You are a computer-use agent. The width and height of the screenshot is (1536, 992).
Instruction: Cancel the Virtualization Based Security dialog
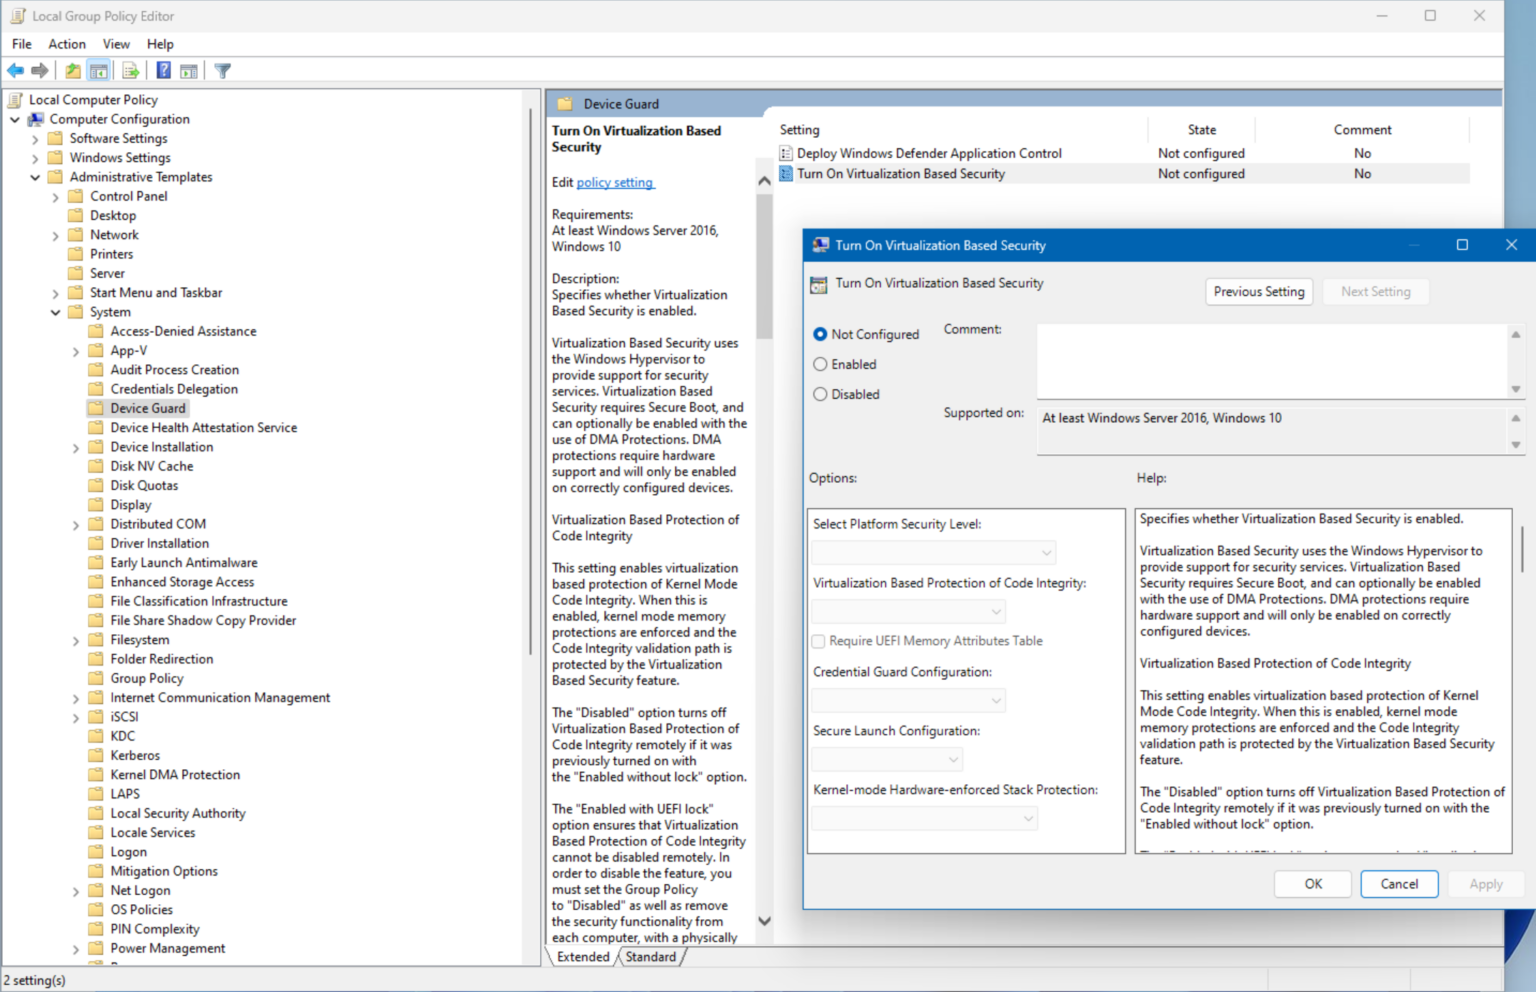pyautogui.click(x=1399, y=884)
